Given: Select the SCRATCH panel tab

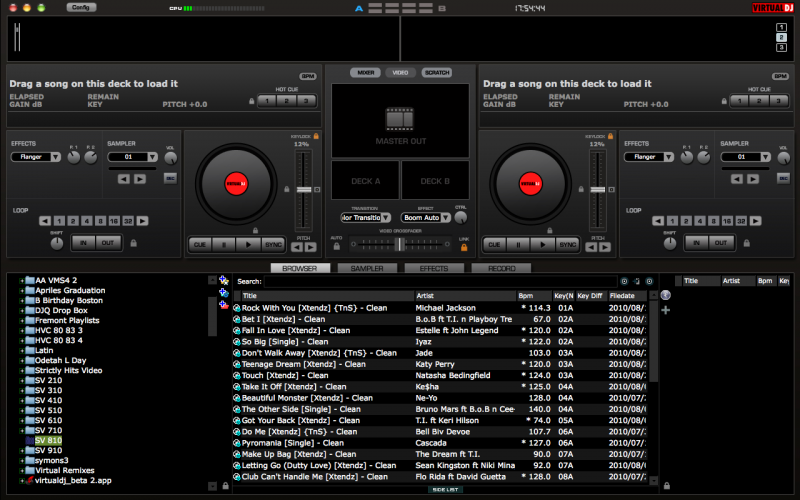Looking at the screenshot, I should point(437,73).
